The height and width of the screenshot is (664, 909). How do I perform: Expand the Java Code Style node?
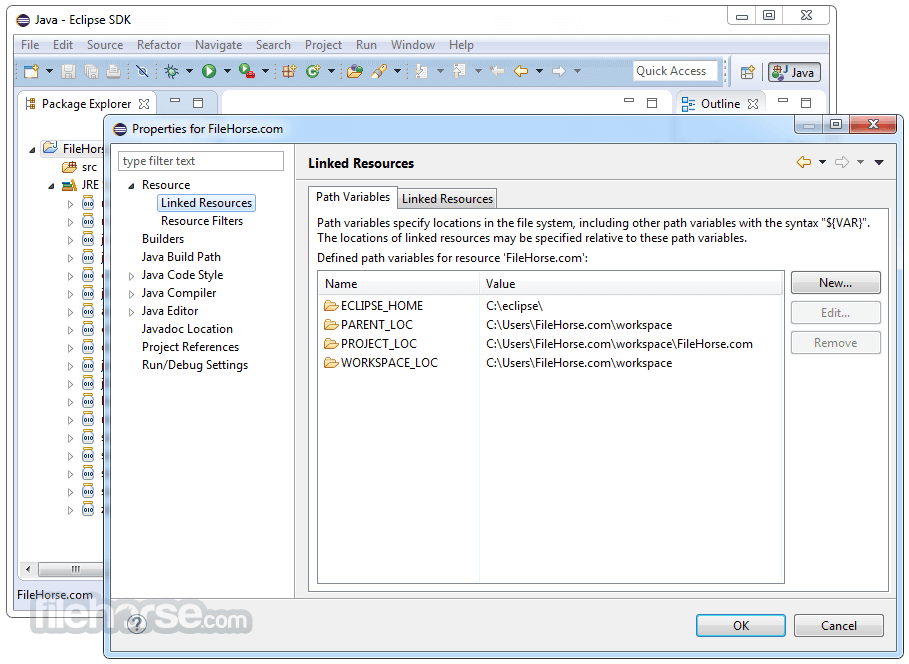[x=132, y=276]
